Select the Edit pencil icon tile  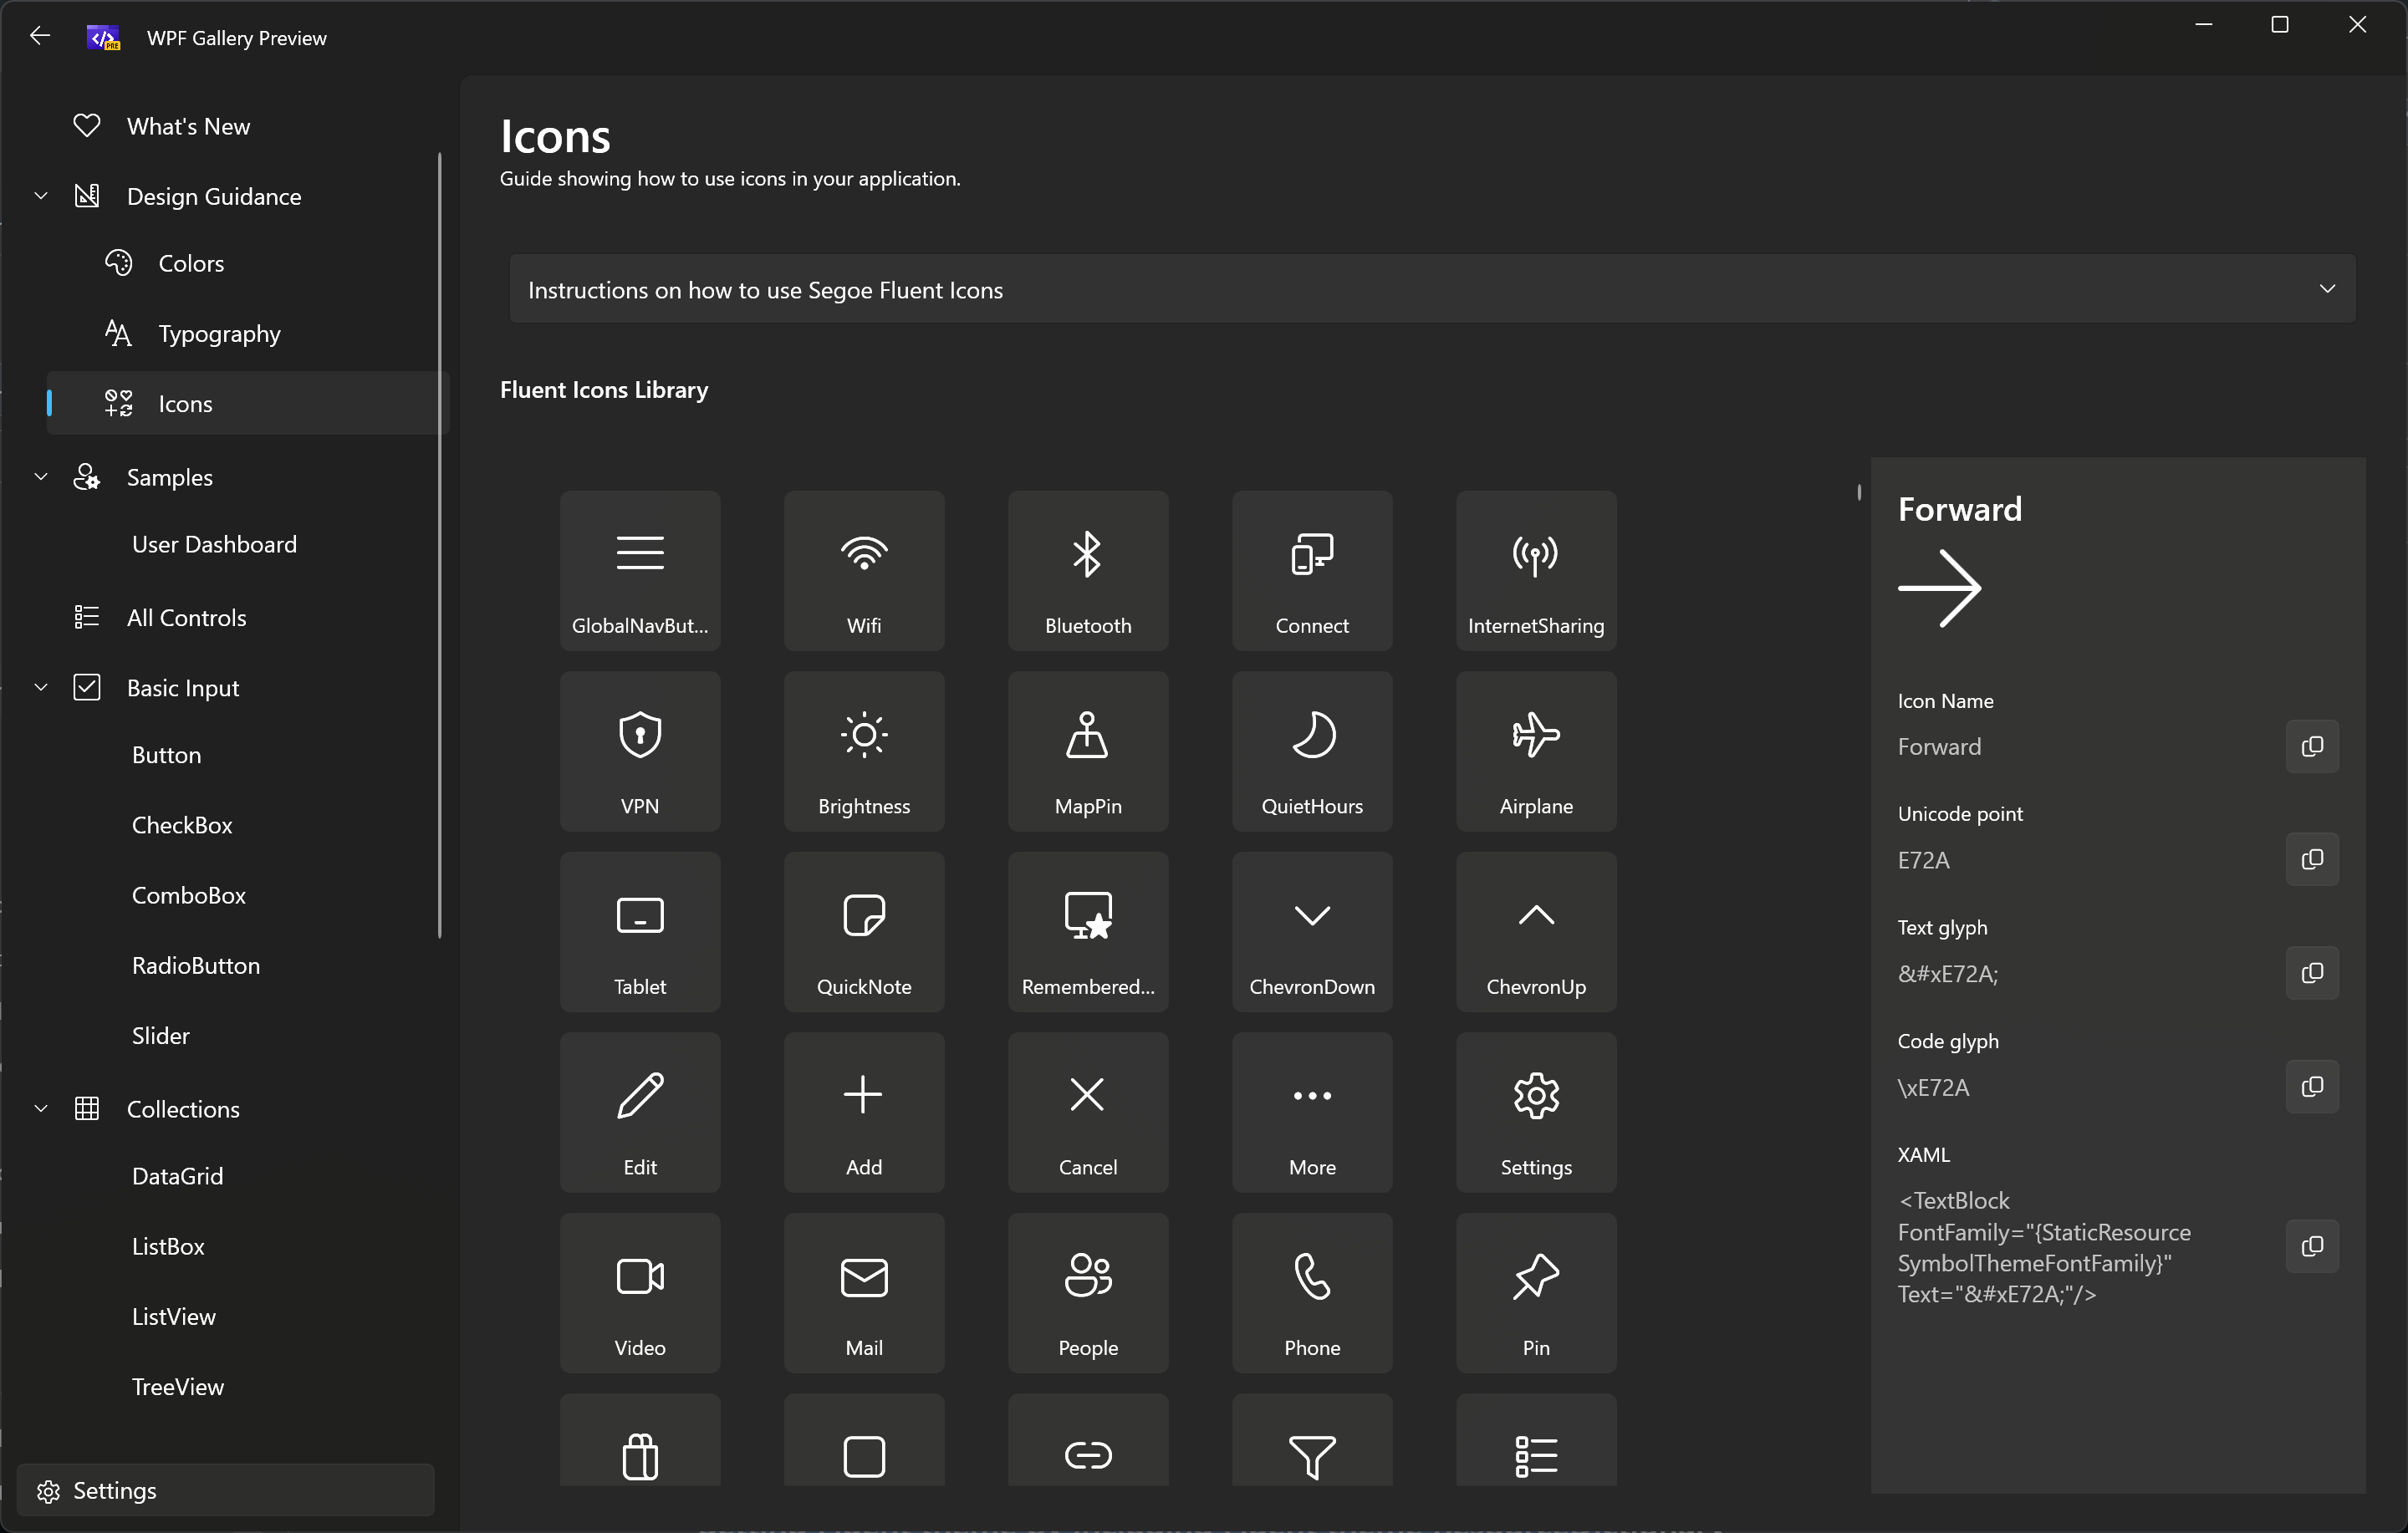coord(640,1112)
